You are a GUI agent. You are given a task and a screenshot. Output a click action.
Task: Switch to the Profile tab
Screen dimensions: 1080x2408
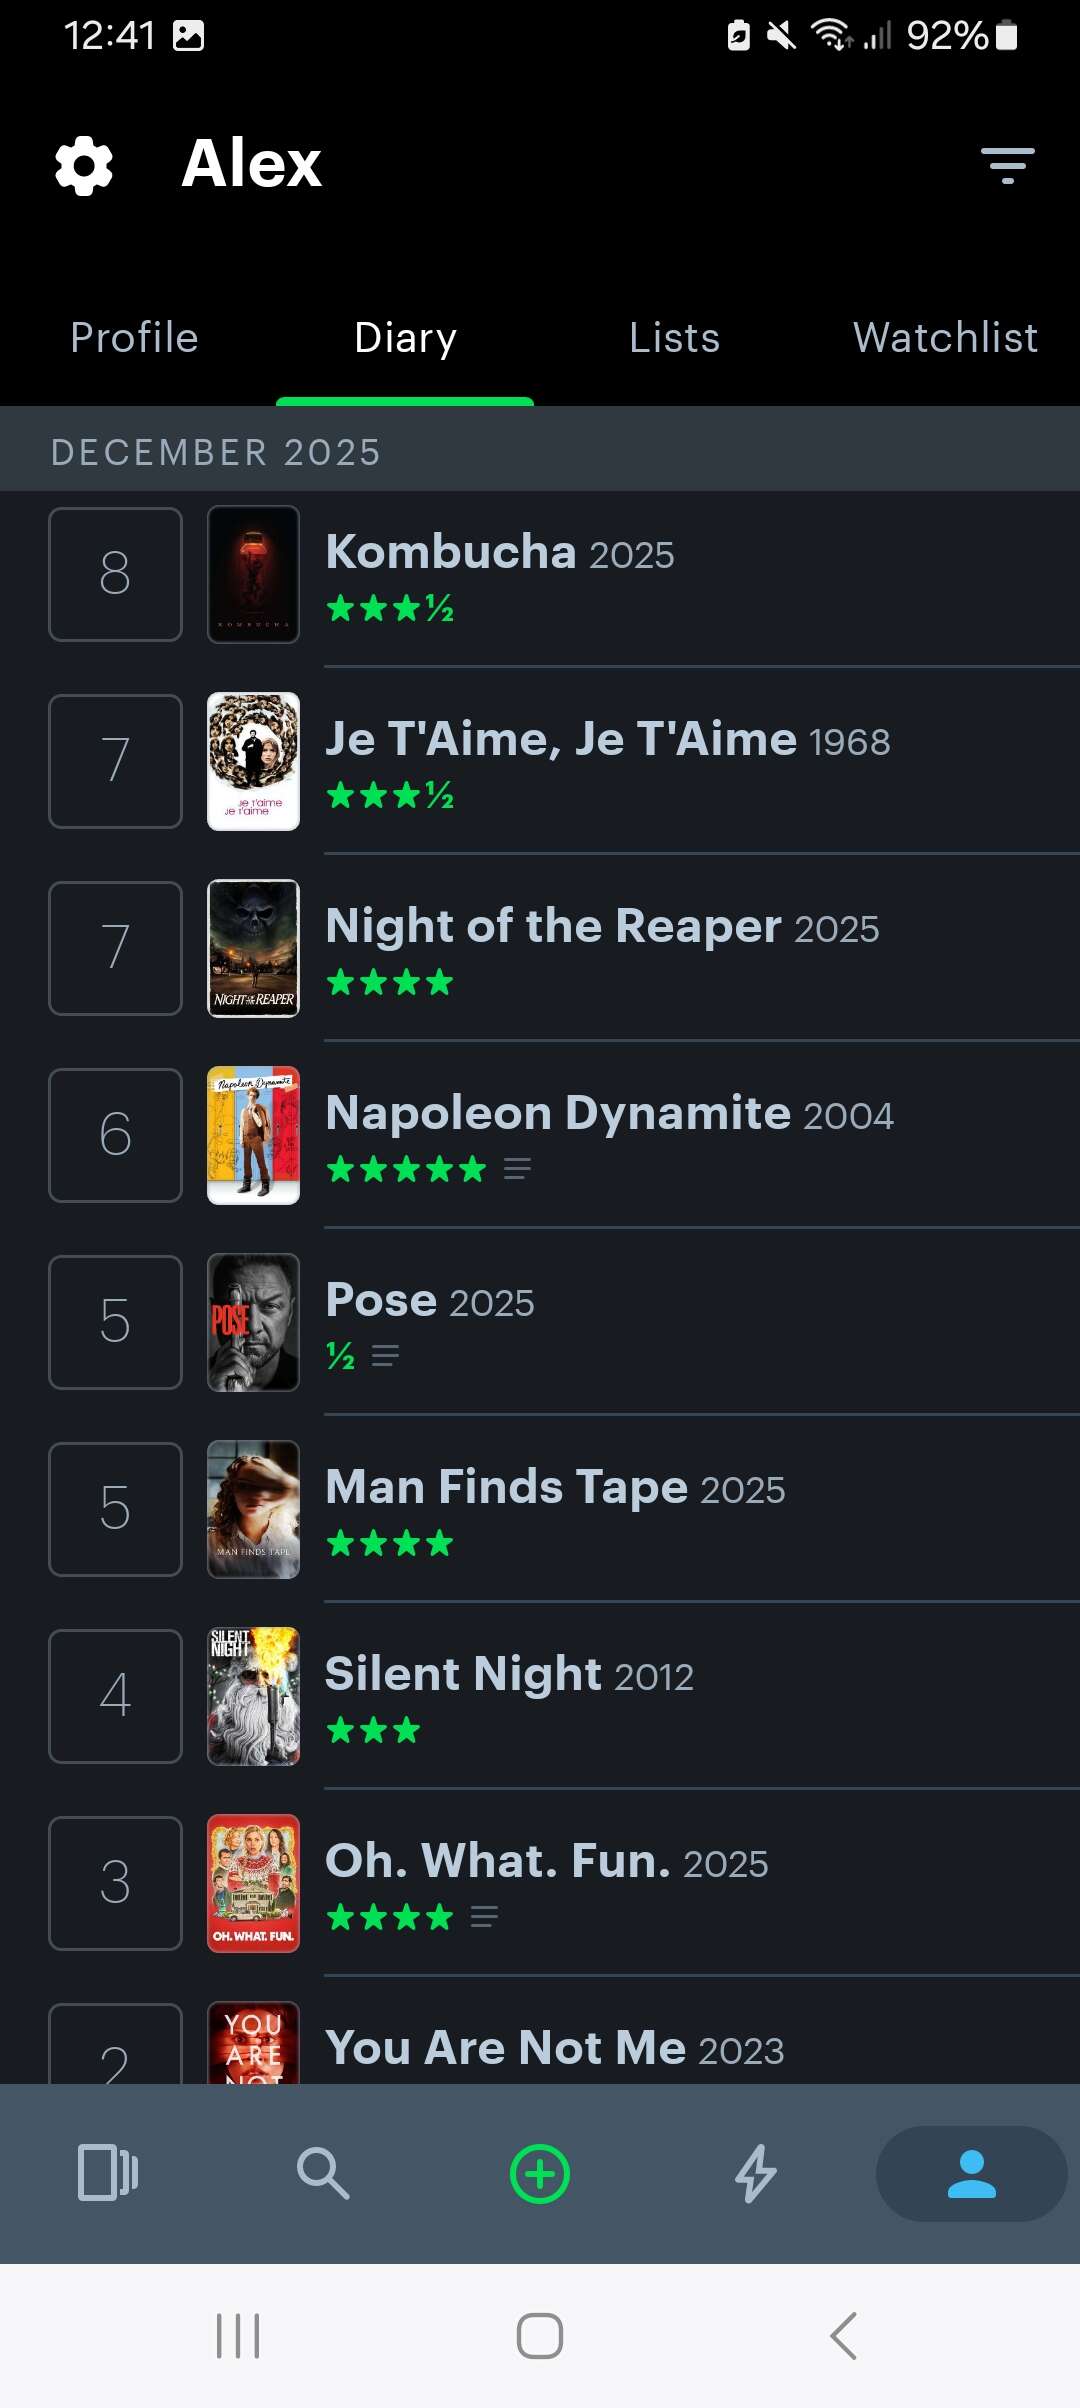[x=135, y=338]
